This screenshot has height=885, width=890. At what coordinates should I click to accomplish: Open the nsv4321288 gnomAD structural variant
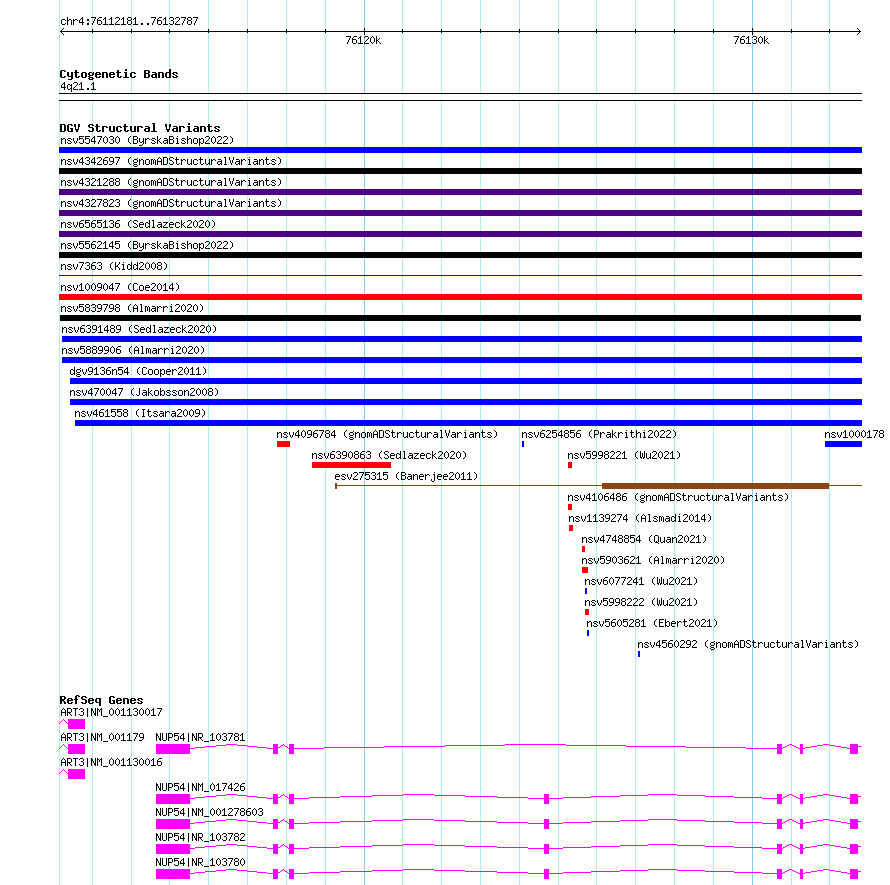[171, 182]
